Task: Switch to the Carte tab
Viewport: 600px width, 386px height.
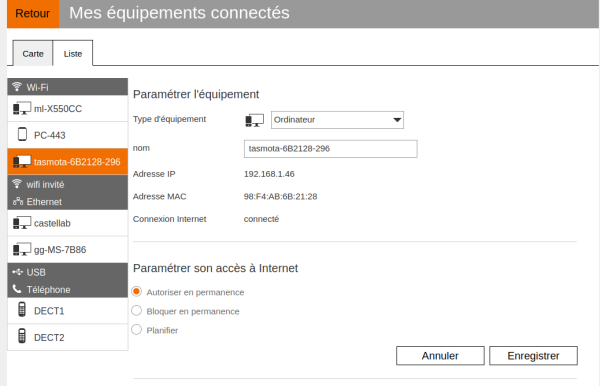Action: click(33, 53)
